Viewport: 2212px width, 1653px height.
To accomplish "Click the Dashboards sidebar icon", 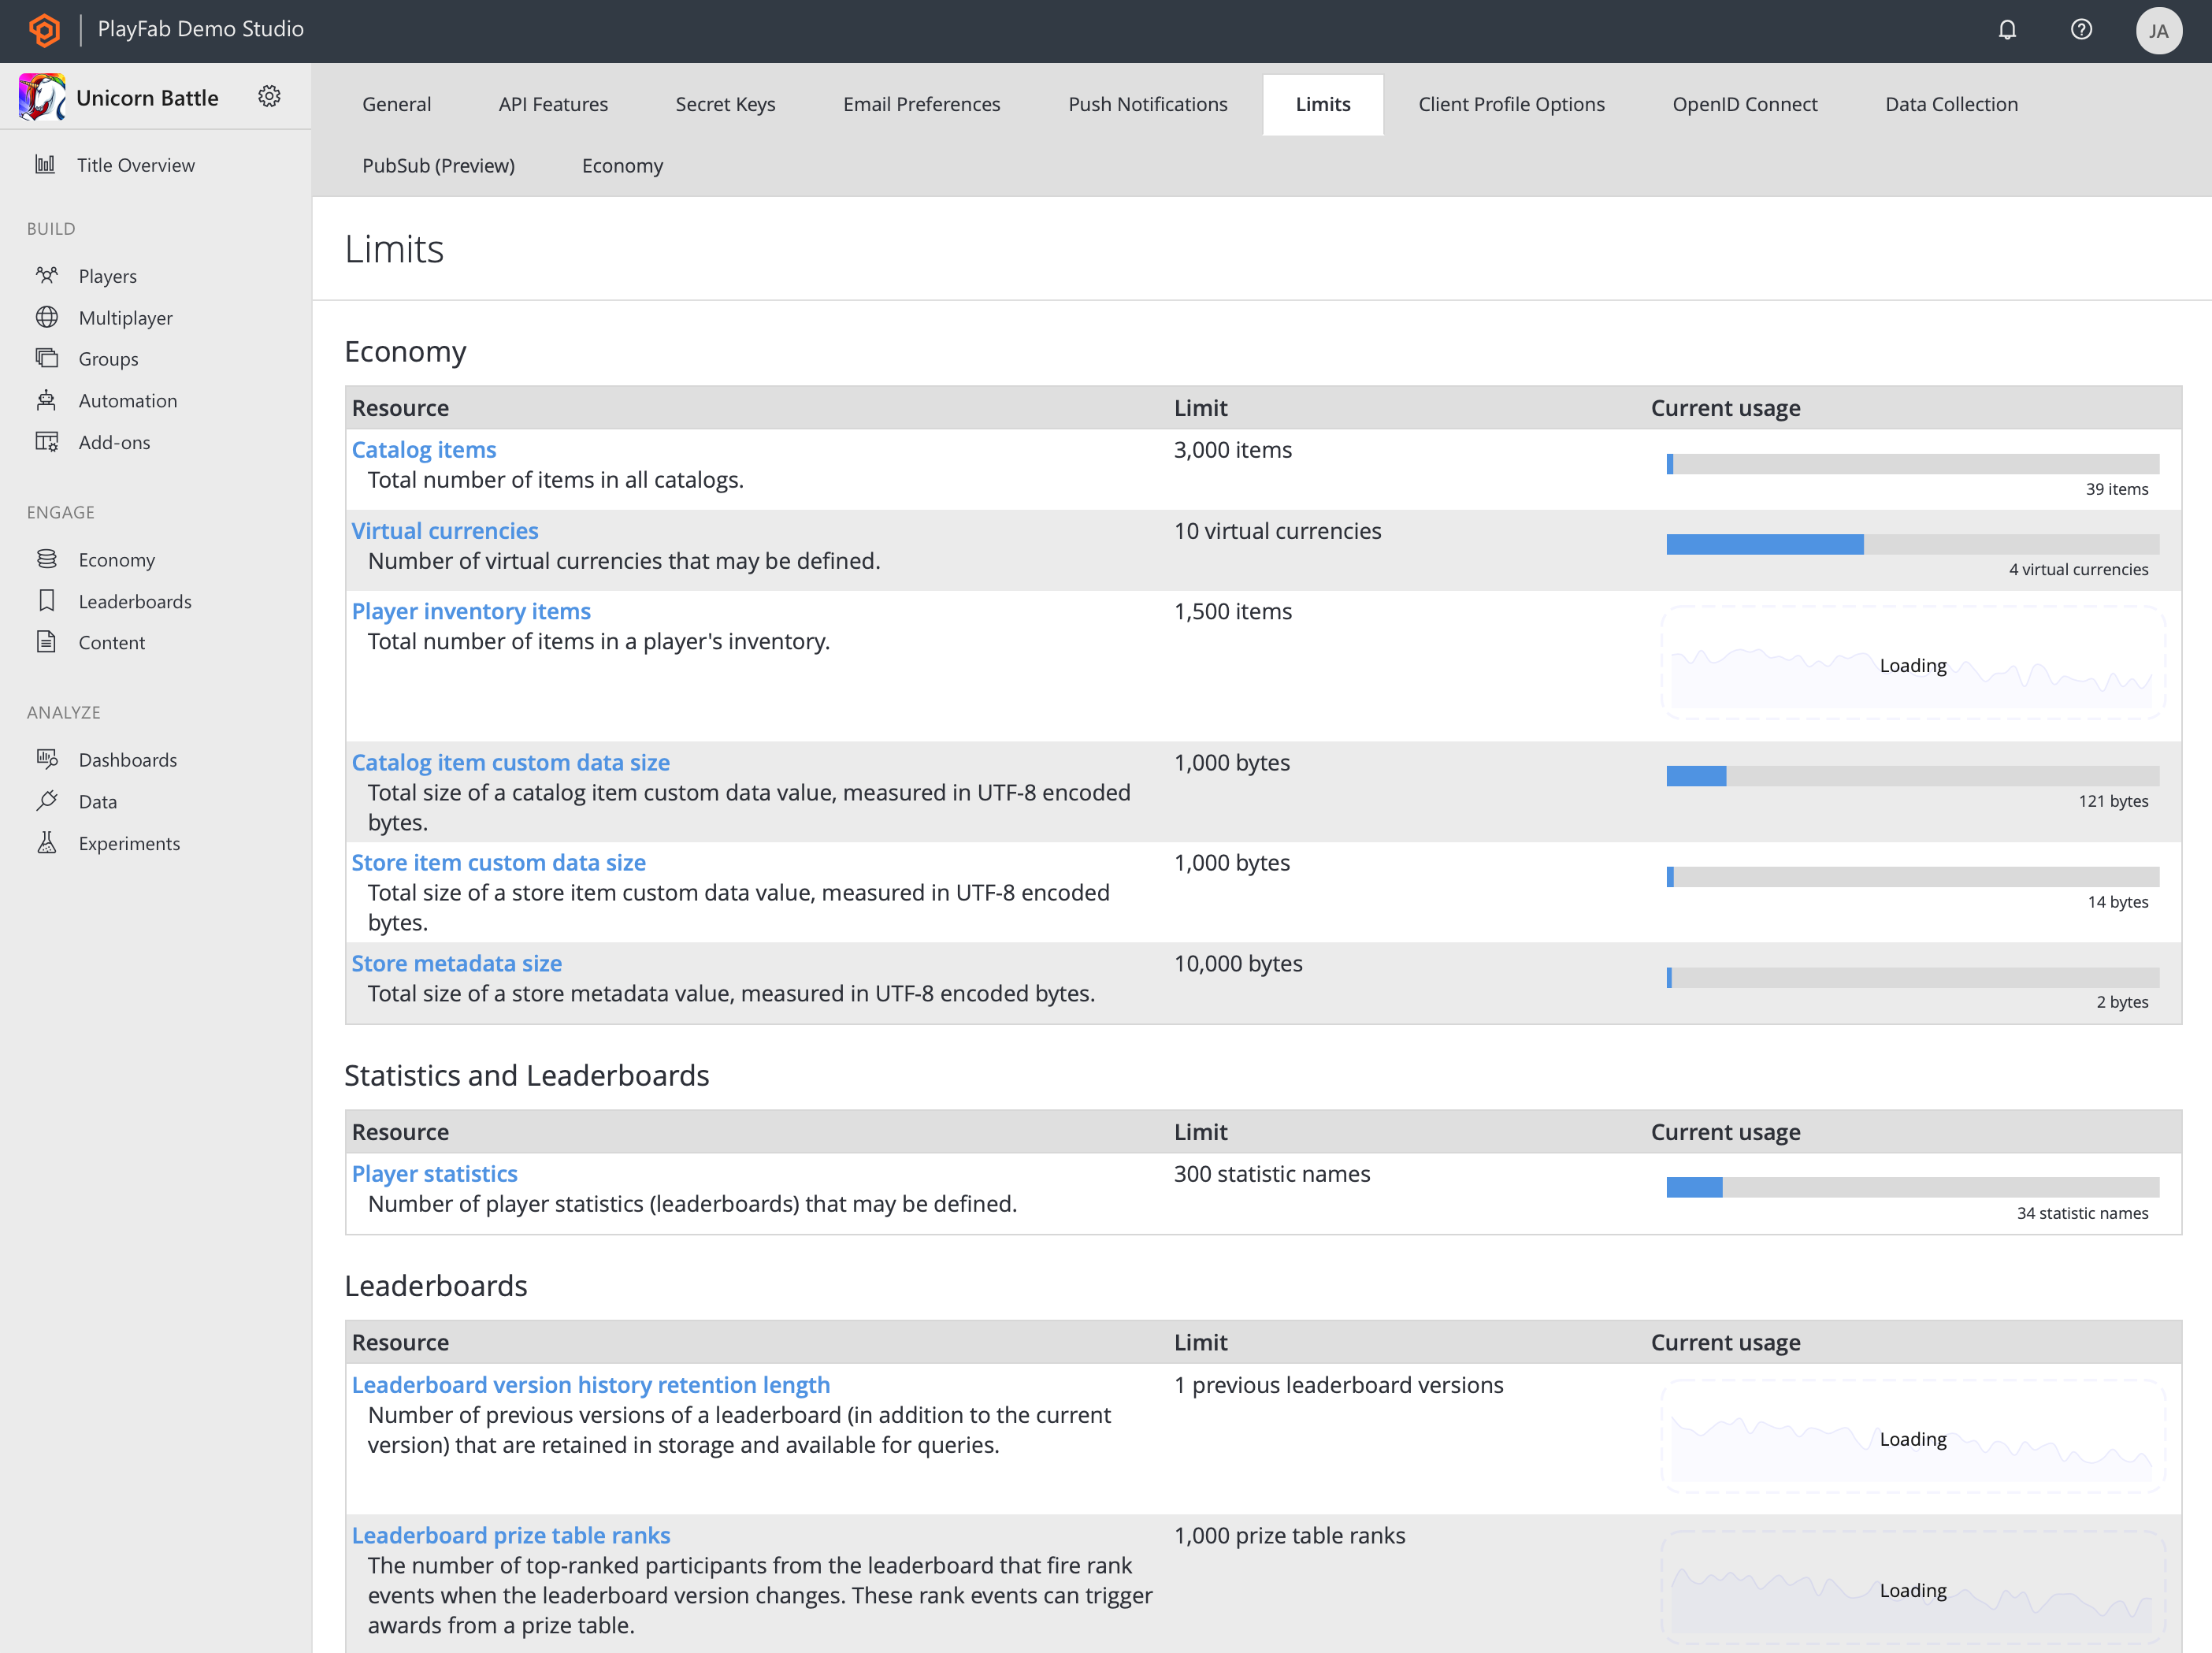I will click(x=46, y=759).
